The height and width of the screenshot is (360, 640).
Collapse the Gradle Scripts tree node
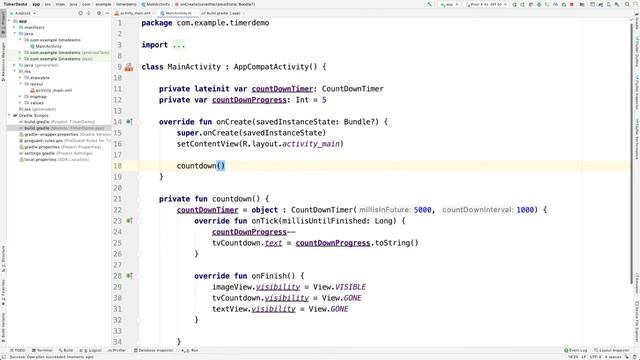[9, 116]
